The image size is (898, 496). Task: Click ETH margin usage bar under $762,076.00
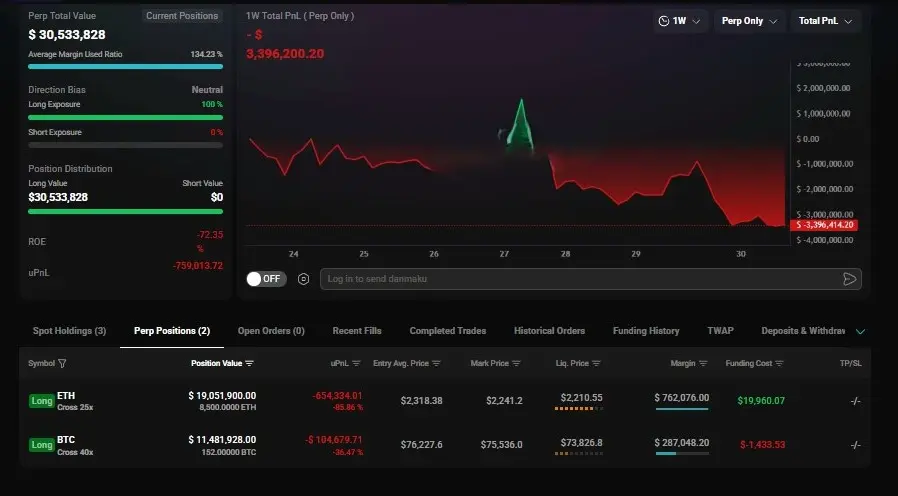(682, 409)
